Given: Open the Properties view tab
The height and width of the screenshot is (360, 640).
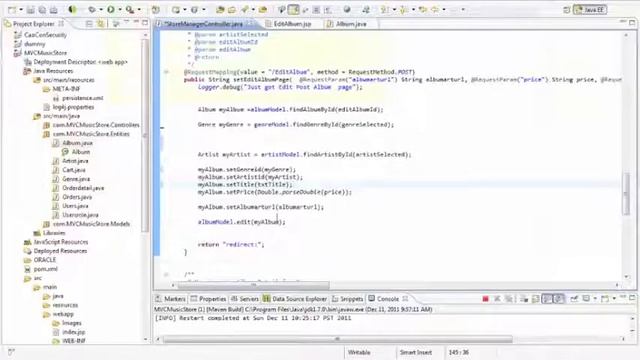Looking at the screenshot, I should coord(208,299).
